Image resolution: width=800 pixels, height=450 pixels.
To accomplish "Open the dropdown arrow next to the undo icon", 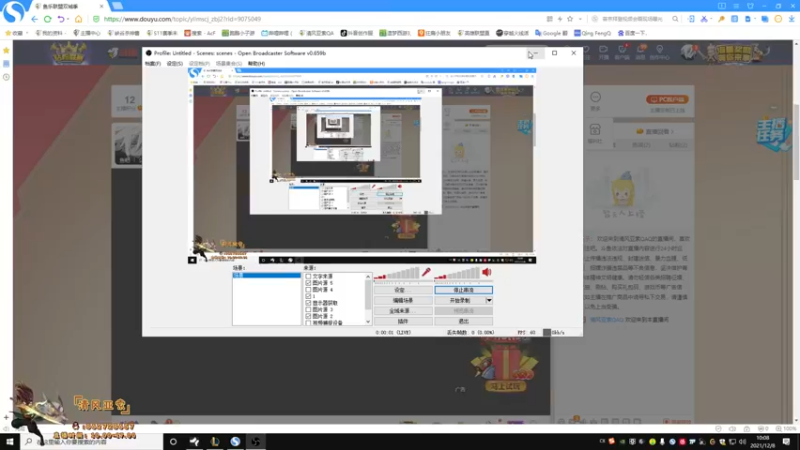I will (x=68, y=19).
